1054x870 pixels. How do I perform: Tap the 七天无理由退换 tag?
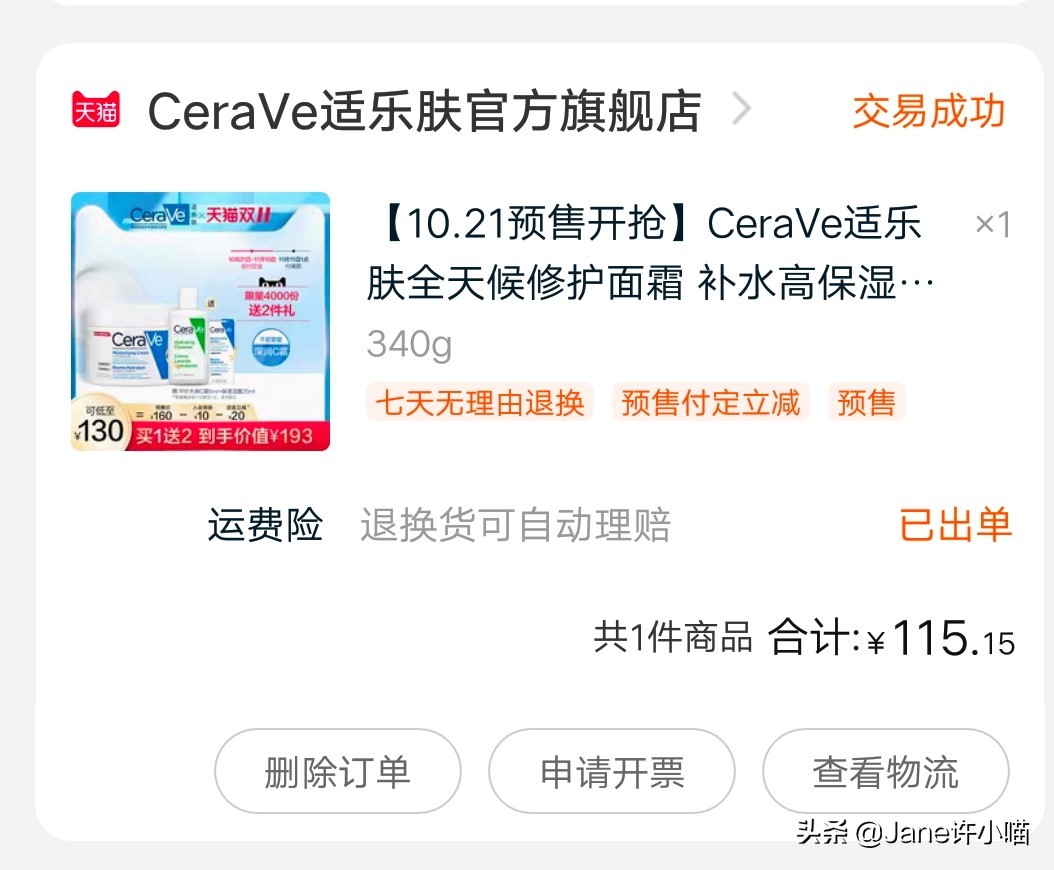coord(479,403)
